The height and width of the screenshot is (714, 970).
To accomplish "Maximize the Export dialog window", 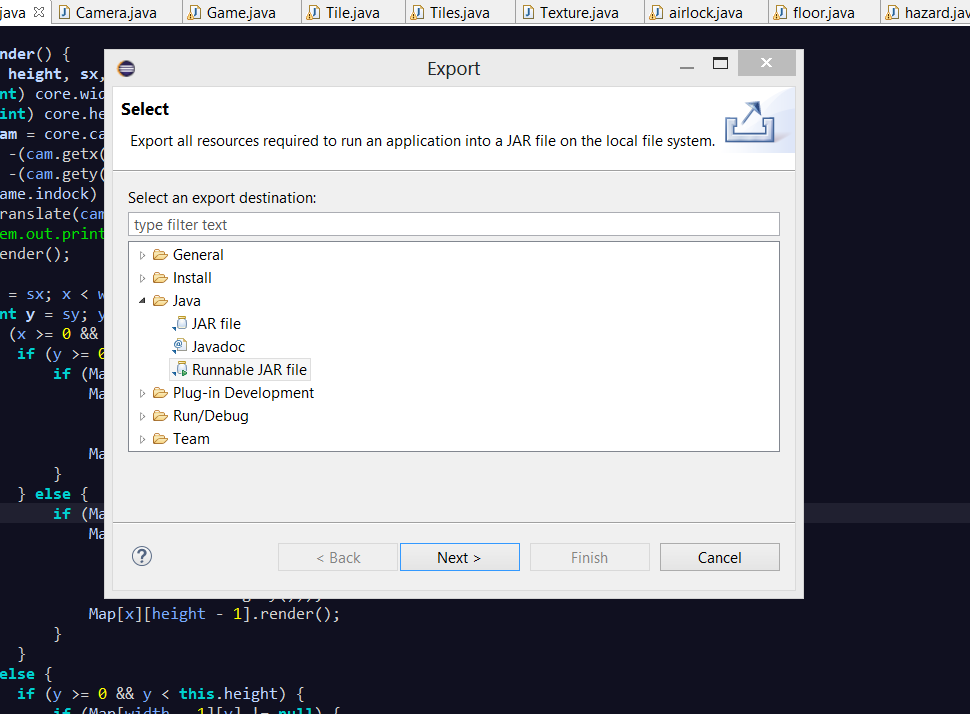I will [x=720, y=63].
